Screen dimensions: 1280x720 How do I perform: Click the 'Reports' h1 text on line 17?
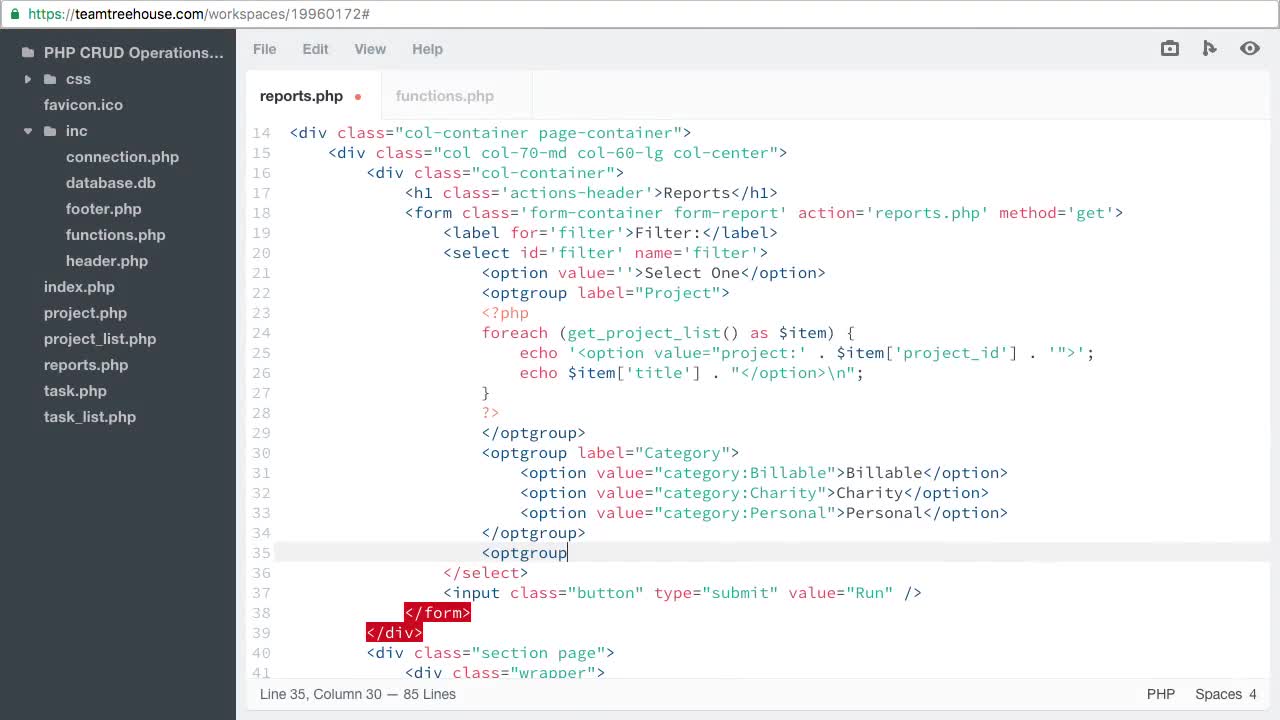coord(697,193)
